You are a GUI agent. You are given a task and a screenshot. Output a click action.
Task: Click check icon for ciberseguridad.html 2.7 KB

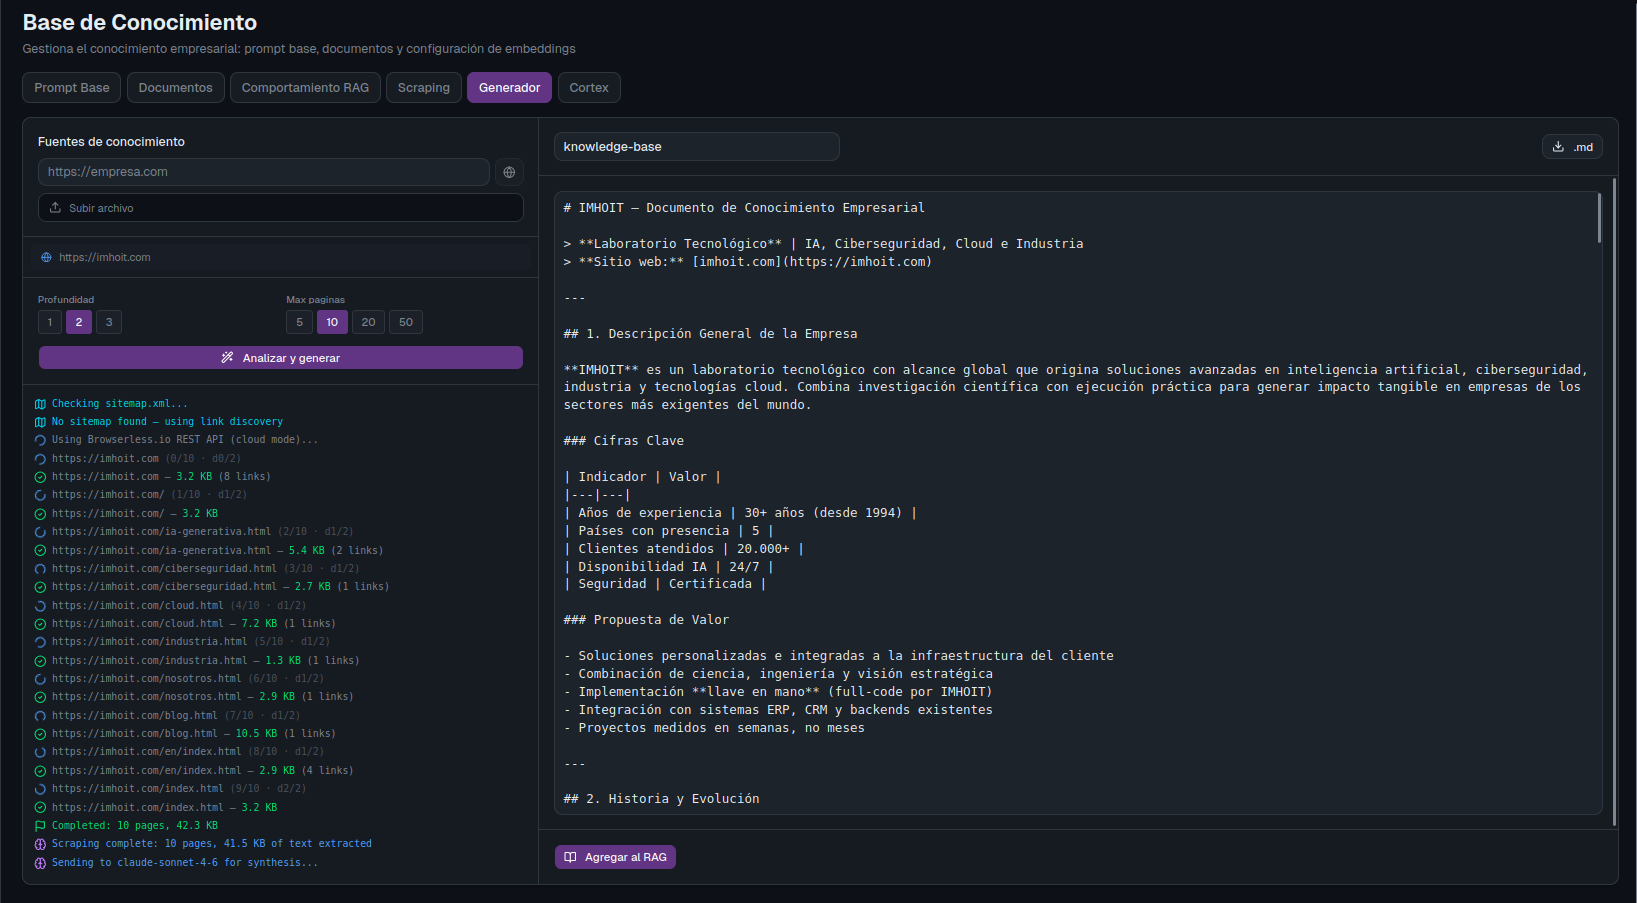pyautogui.click(x=40, y=587)
